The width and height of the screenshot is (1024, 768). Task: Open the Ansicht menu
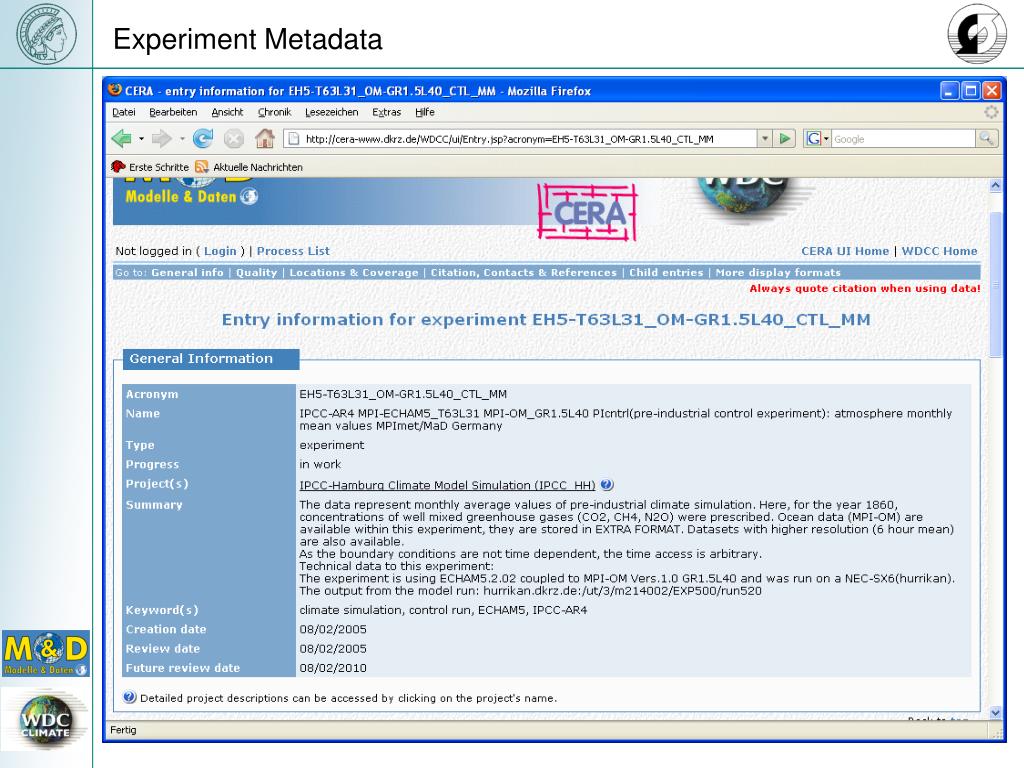[x=227, y=112]
